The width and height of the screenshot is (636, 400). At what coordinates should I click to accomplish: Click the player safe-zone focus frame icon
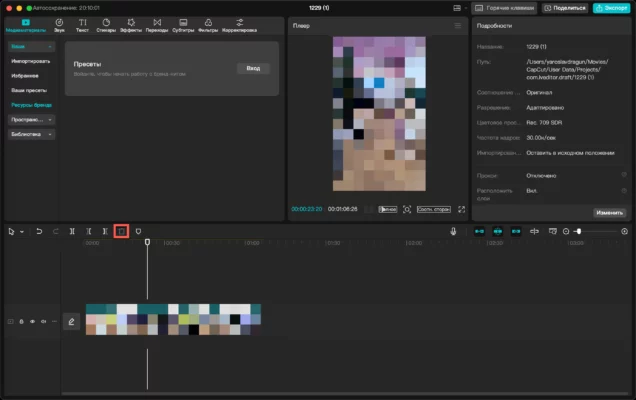[407, 209]
